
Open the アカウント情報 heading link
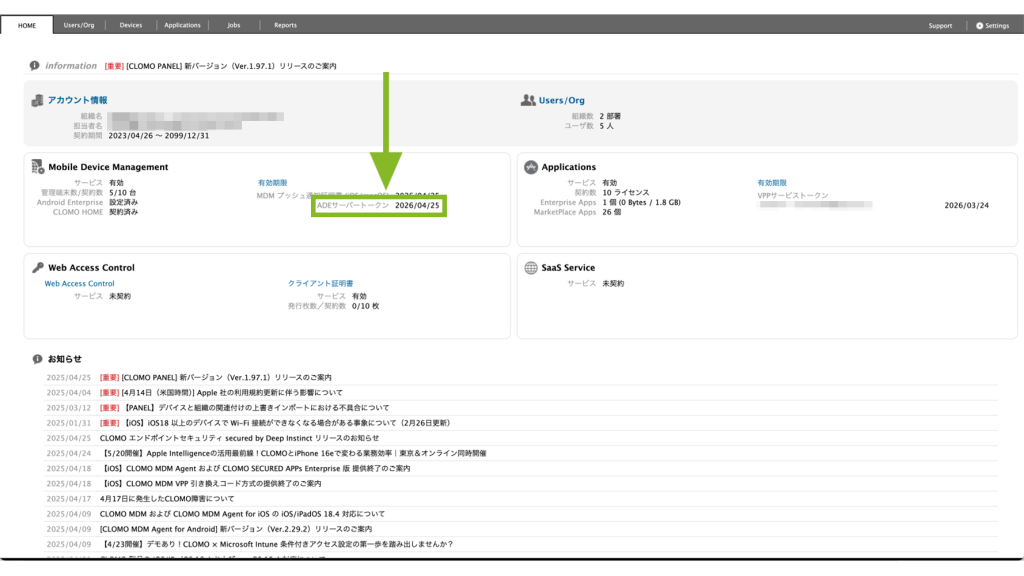click(x=77, y=100)
